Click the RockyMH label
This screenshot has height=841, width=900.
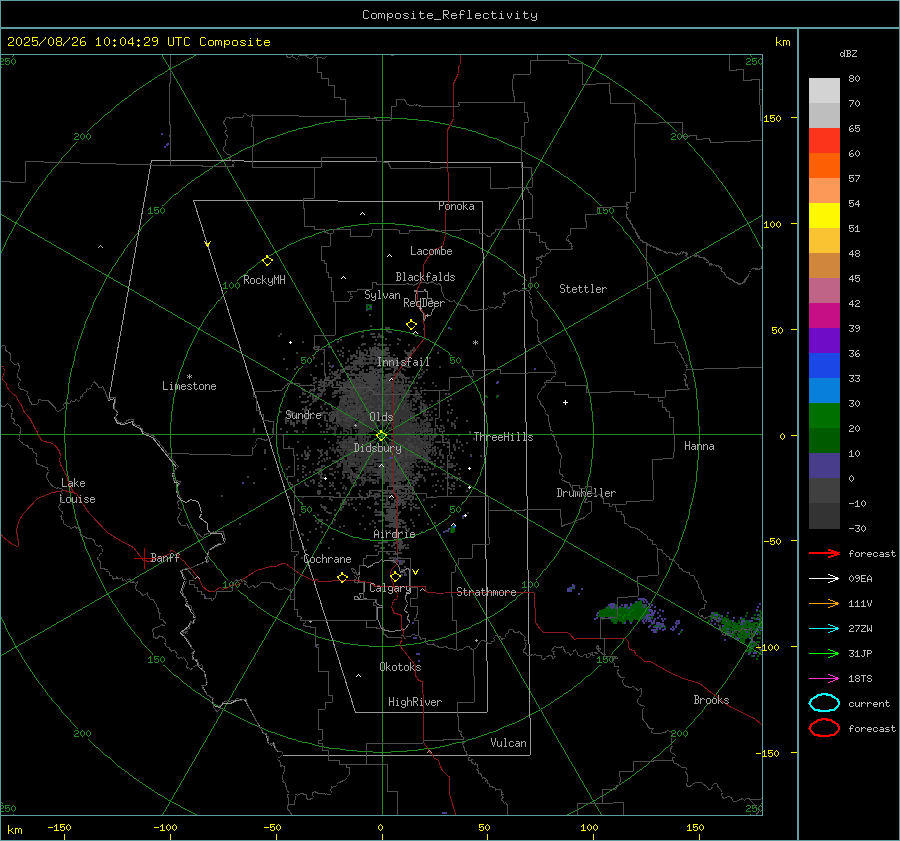pos(264,280)
